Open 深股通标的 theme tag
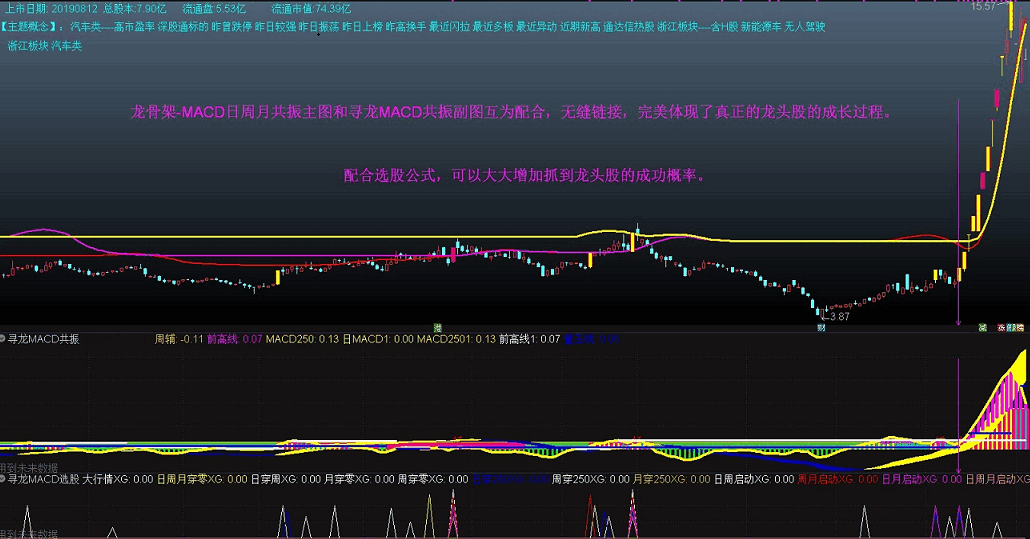1030x539 pixels. (x=183, y=27)
